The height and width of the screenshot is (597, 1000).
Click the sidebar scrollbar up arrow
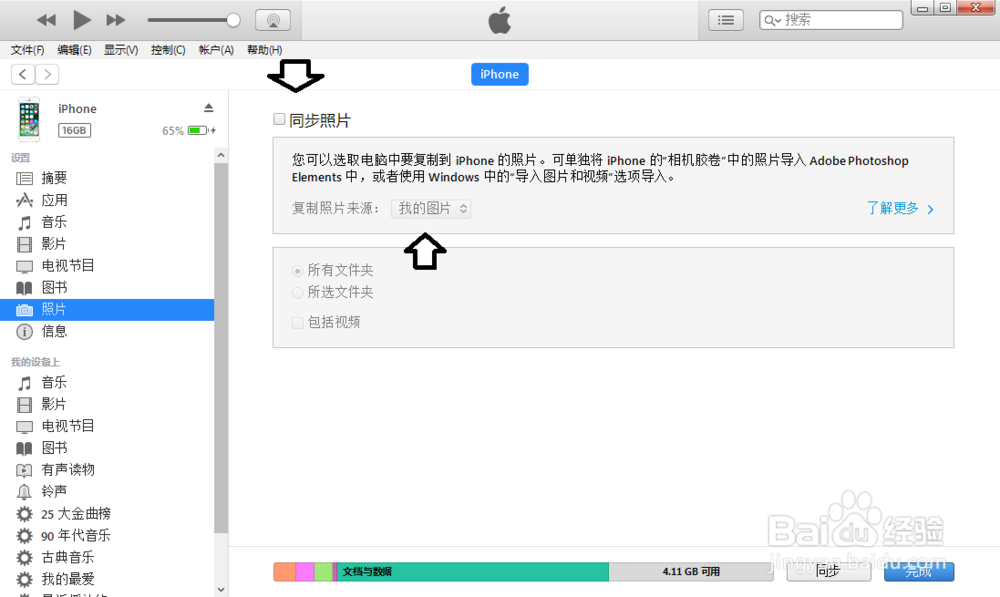(x=221, y=155)
